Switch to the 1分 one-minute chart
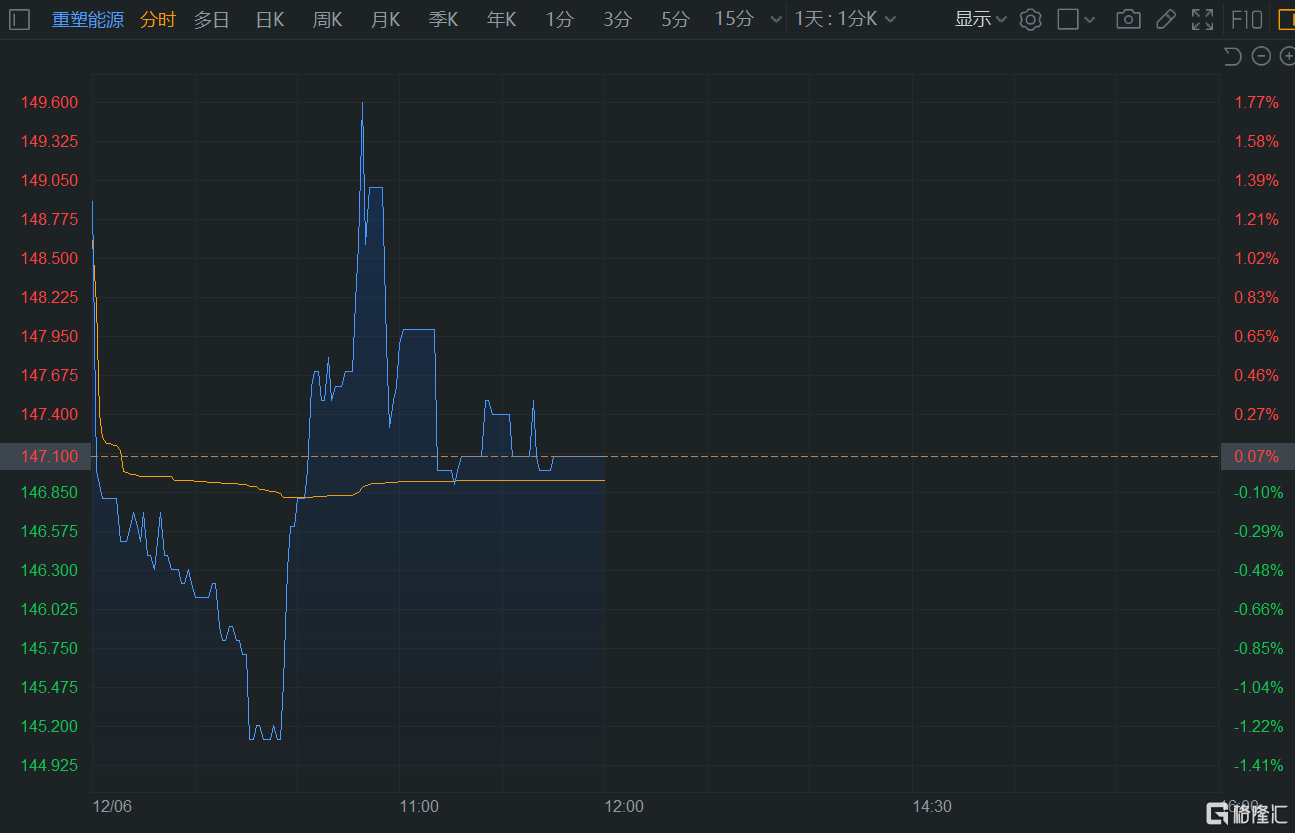1295x833 pixels. tap(560, 19)
